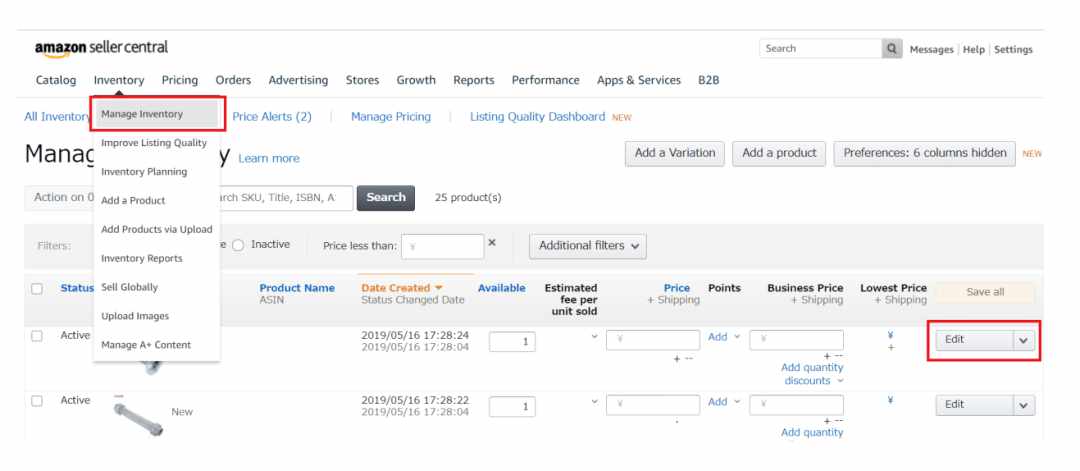Click the Learn more link
This screenshot has height=471, width=1080.
pyautogui.click(x=269, y=158)
